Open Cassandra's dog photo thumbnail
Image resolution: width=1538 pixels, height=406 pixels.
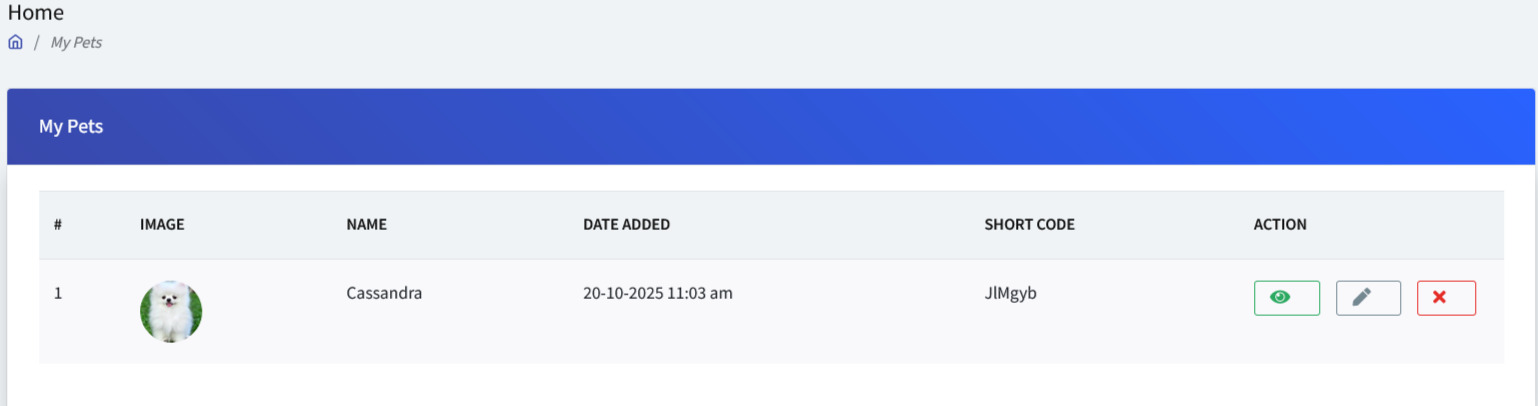(x=171, y=312)
